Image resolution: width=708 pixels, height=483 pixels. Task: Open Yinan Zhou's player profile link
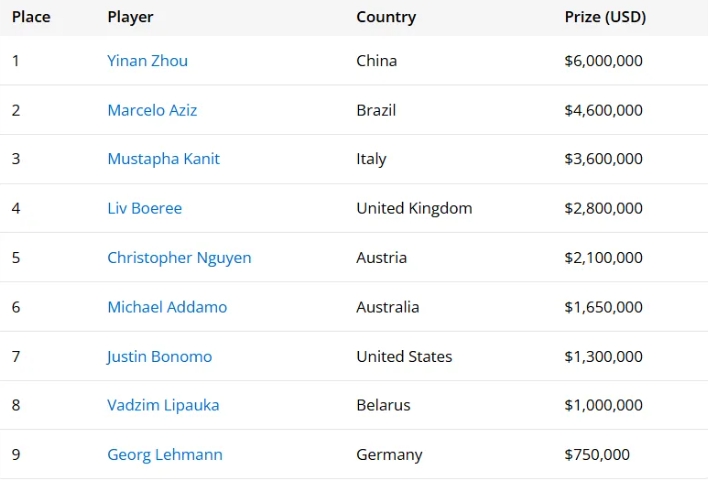click(x=147, y=61)
